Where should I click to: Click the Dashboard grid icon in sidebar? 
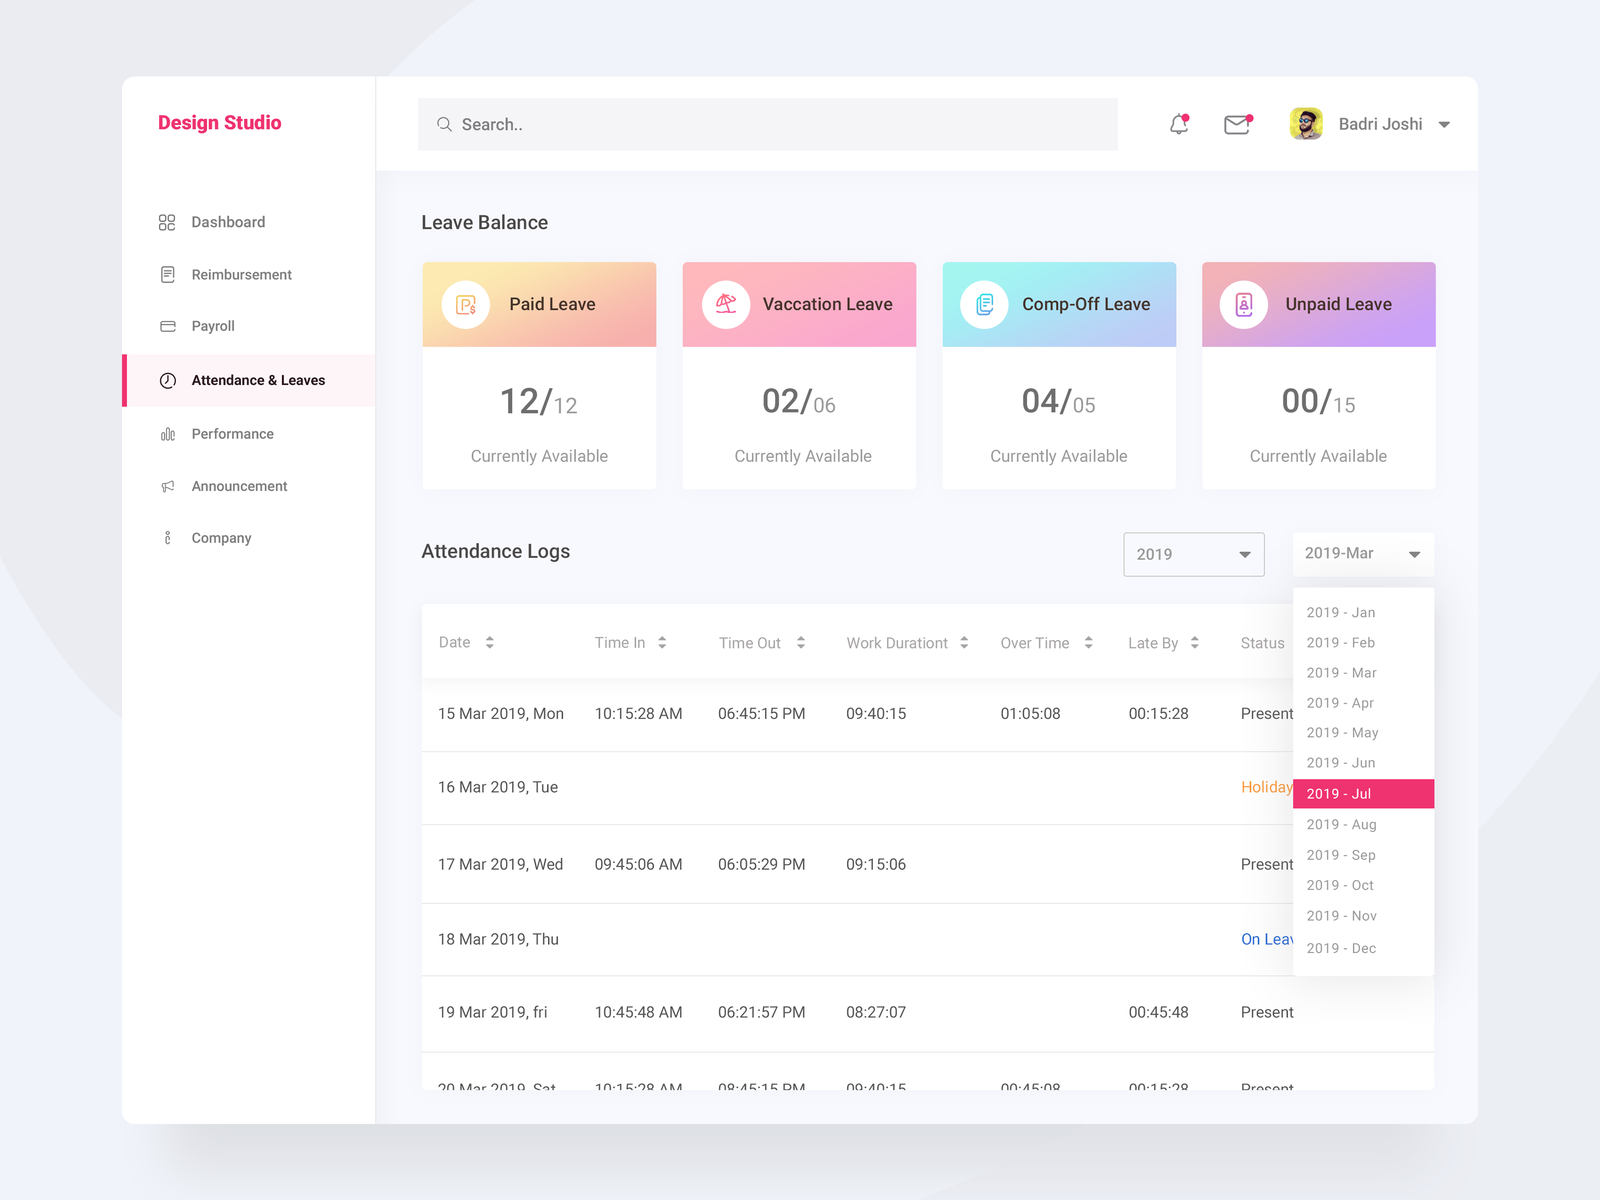[167, 222]
